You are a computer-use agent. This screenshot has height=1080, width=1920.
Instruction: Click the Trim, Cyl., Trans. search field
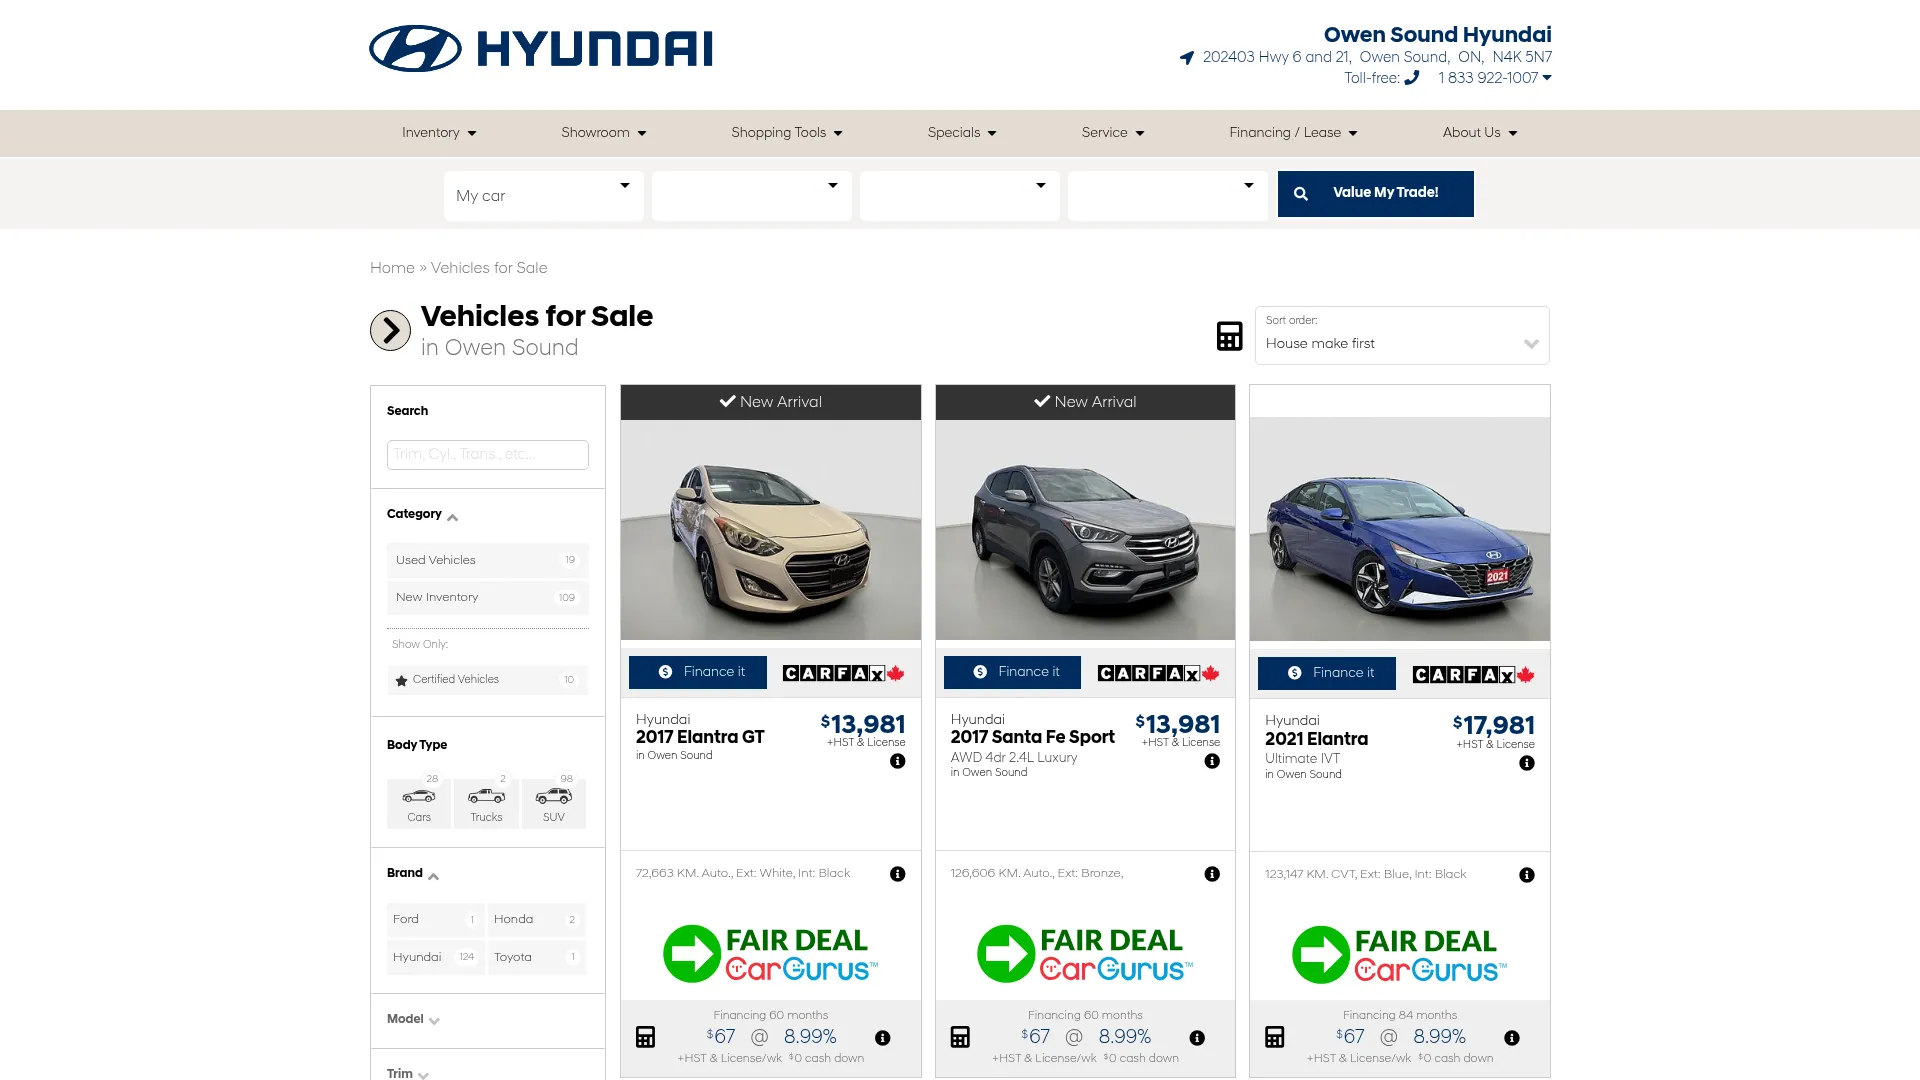point(488,455)
